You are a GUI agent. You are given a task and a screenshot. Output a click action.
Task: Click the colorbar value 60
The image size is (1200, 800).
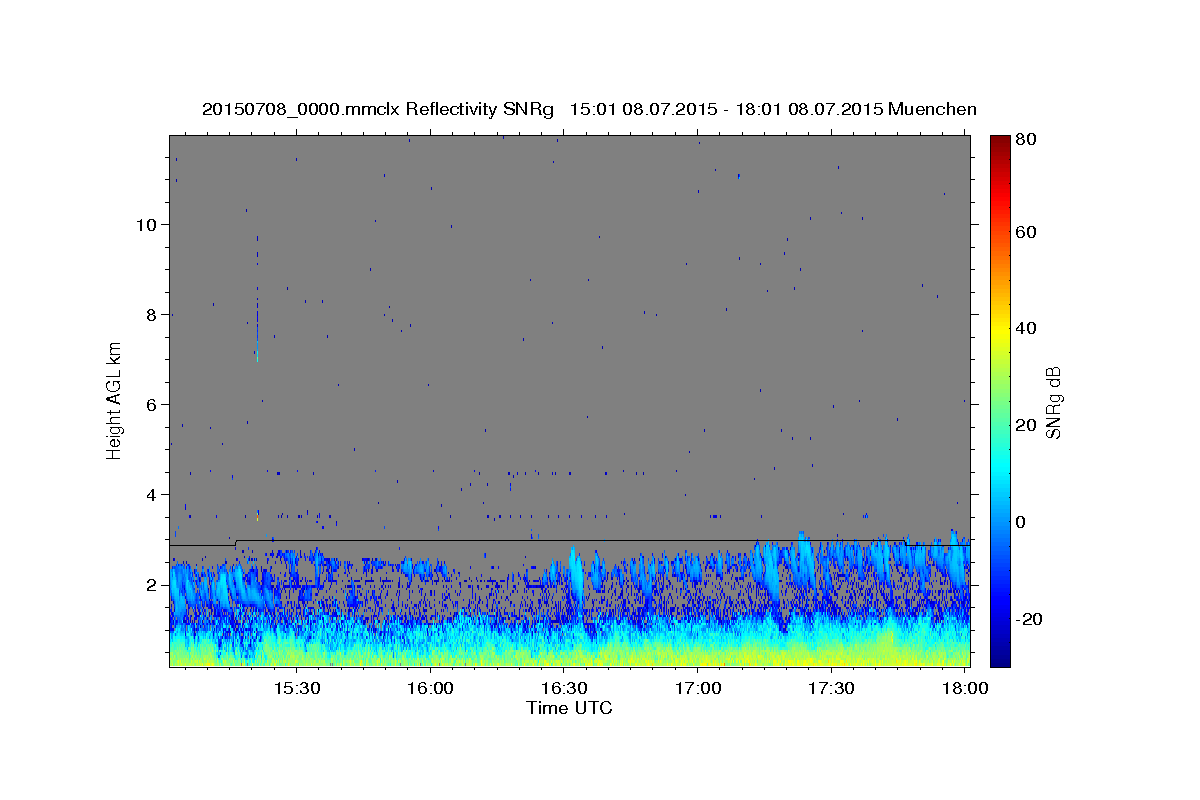(x=1027, y=232)
